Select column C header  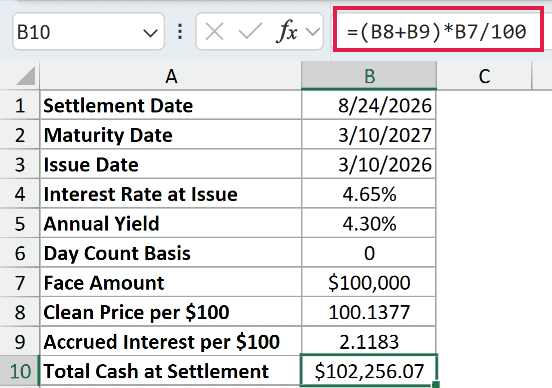[484, 76]
